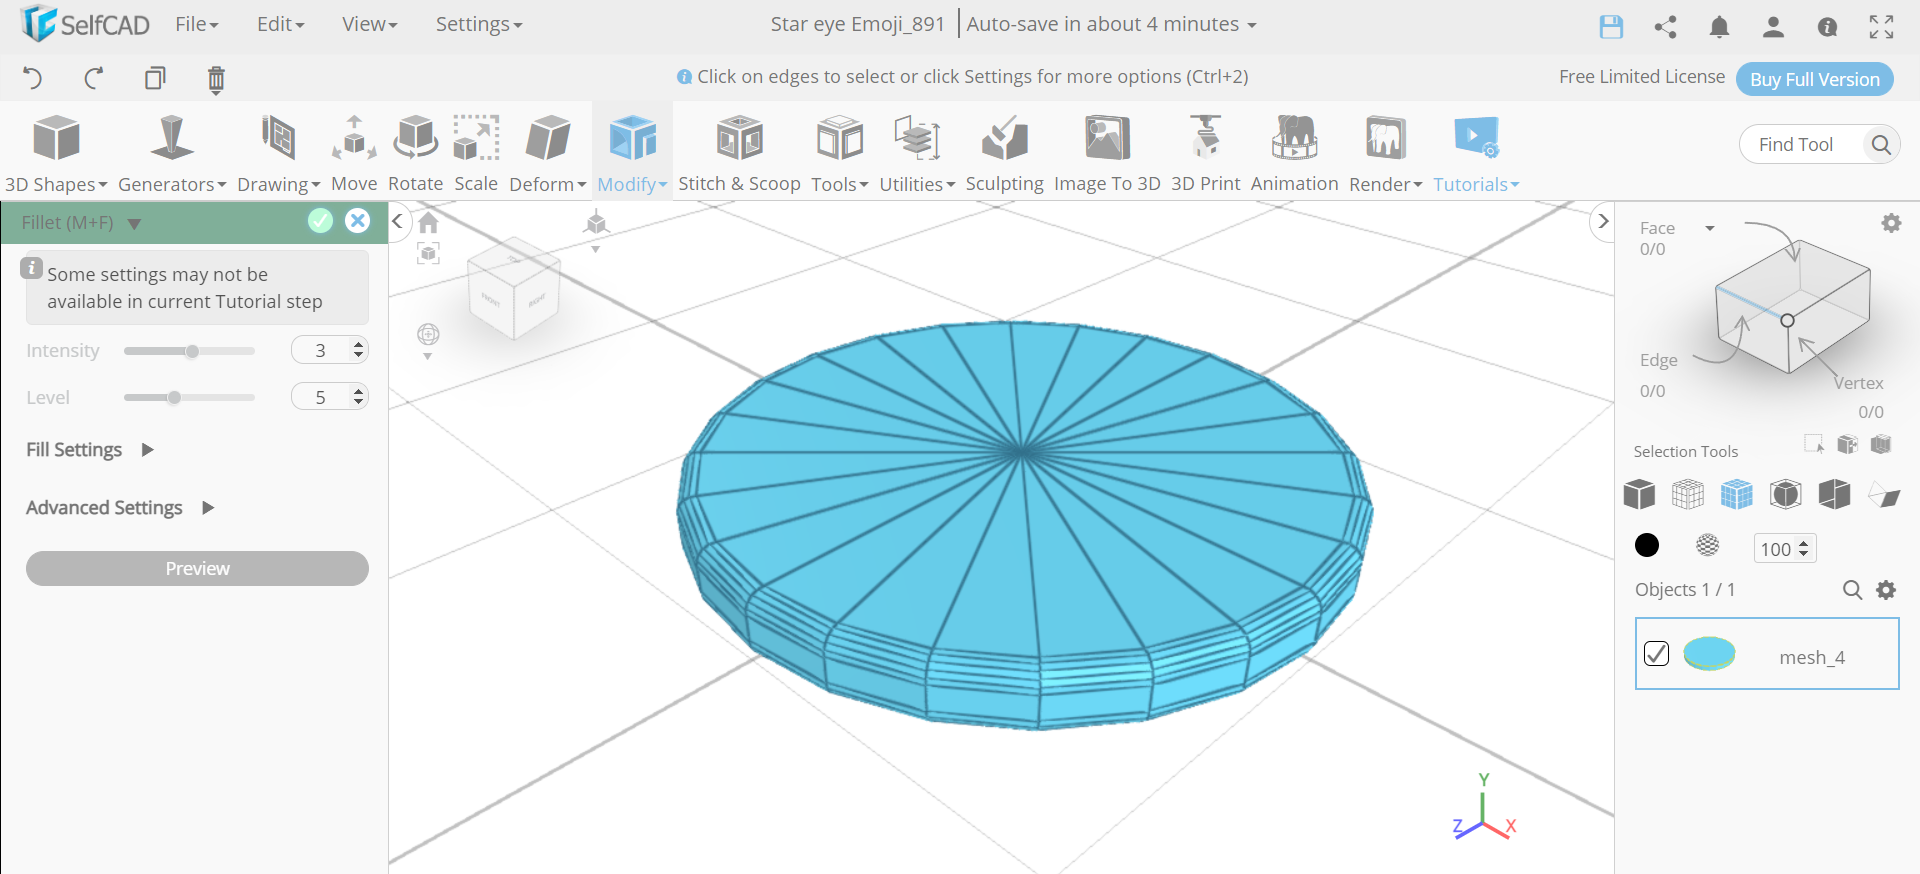Open the Face selection dropdown

1710,228
